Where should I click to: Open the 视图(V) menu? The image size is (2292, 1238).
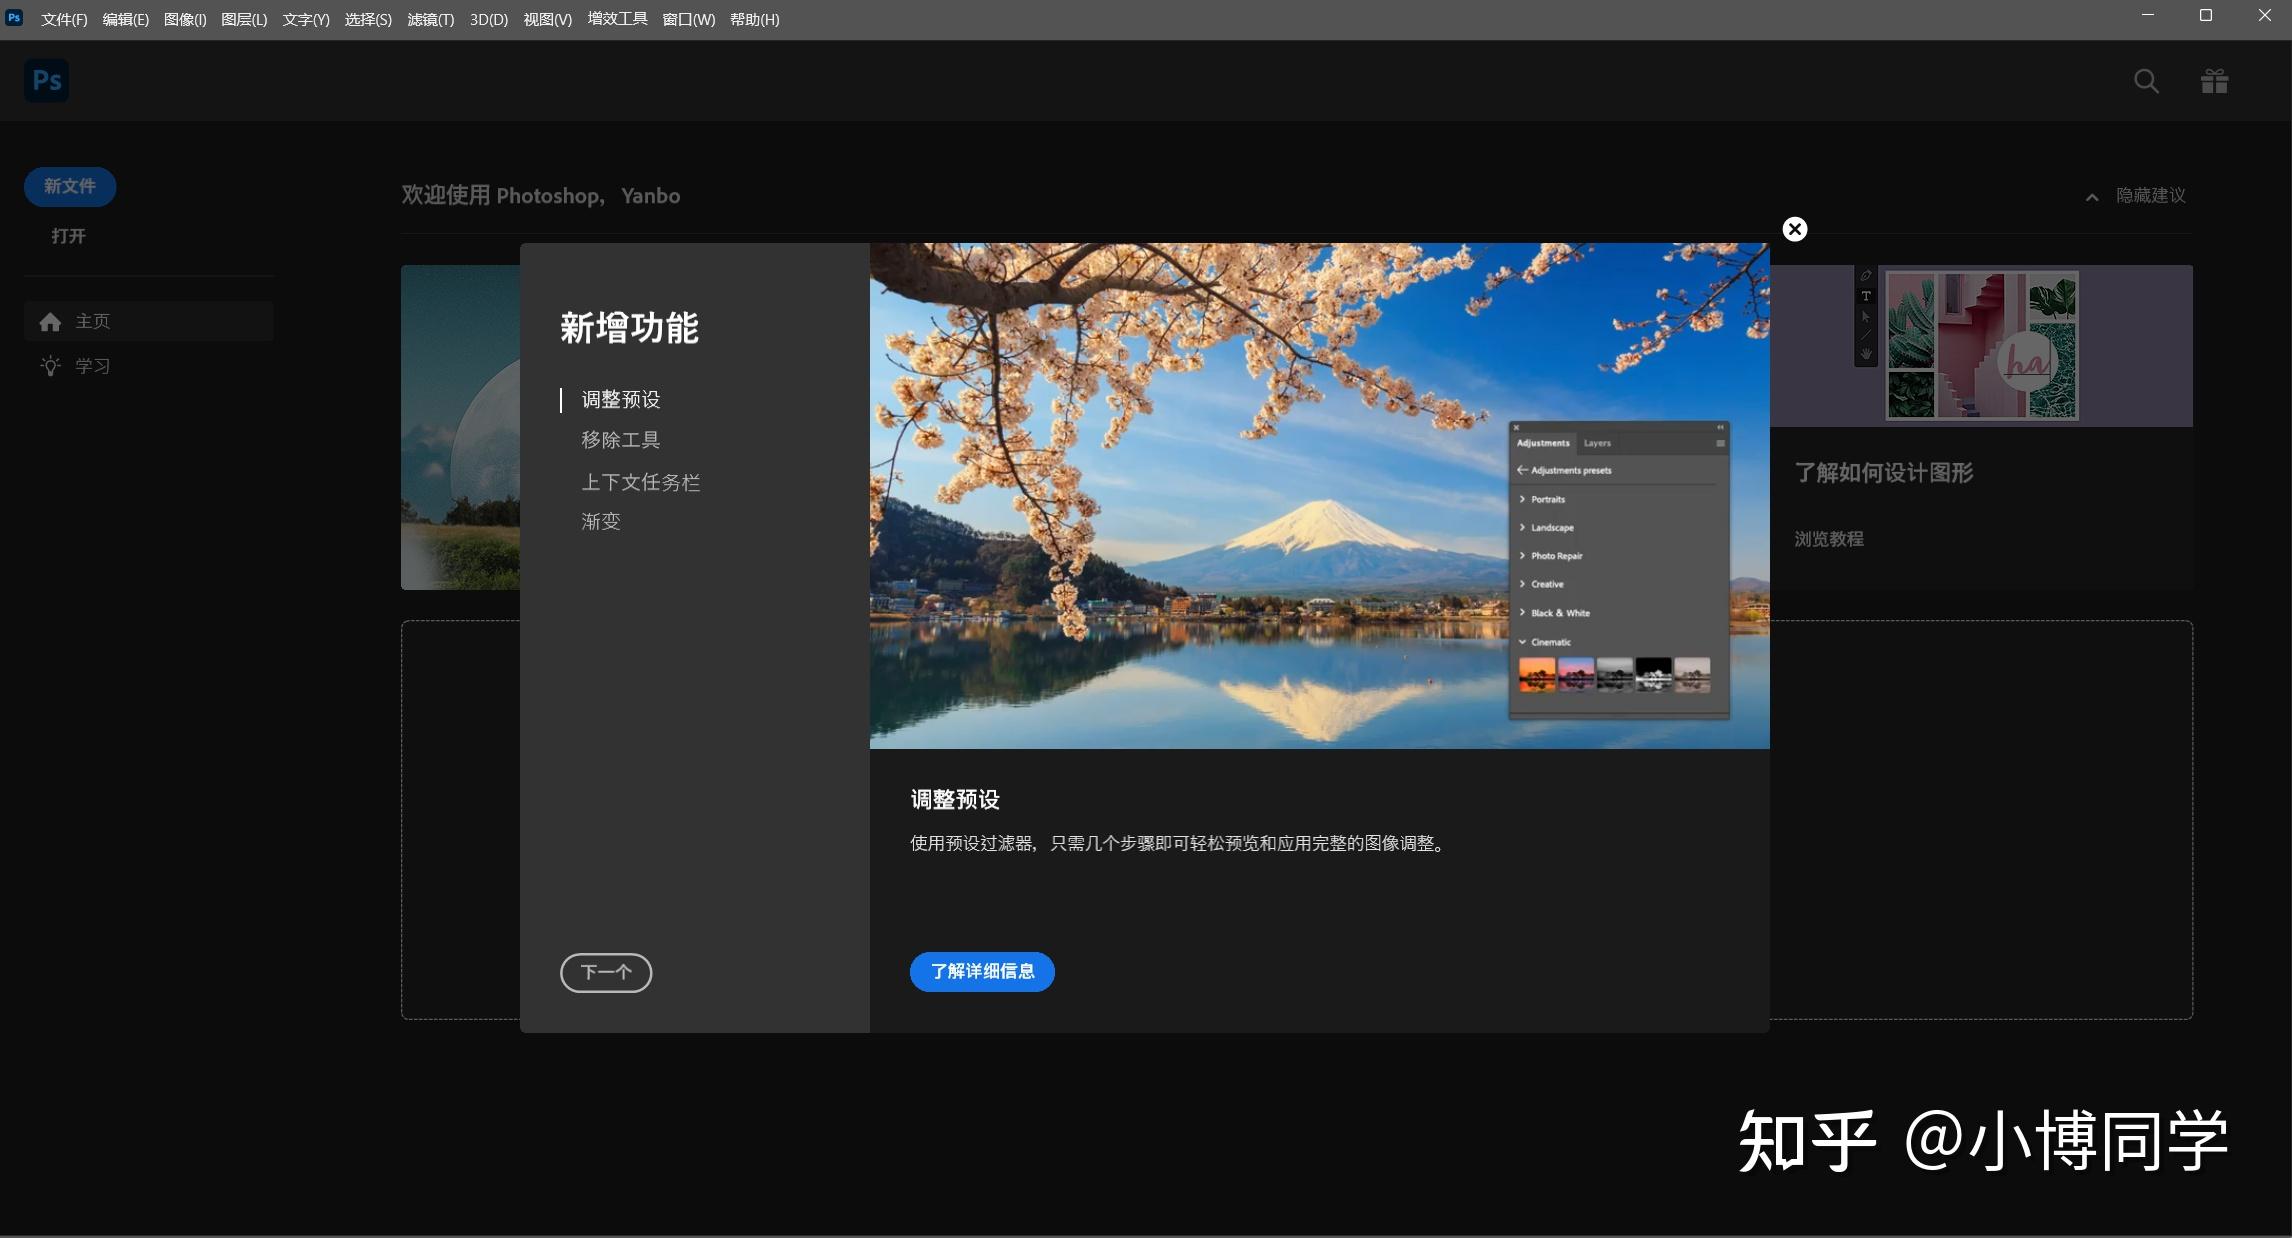point(548,20)
